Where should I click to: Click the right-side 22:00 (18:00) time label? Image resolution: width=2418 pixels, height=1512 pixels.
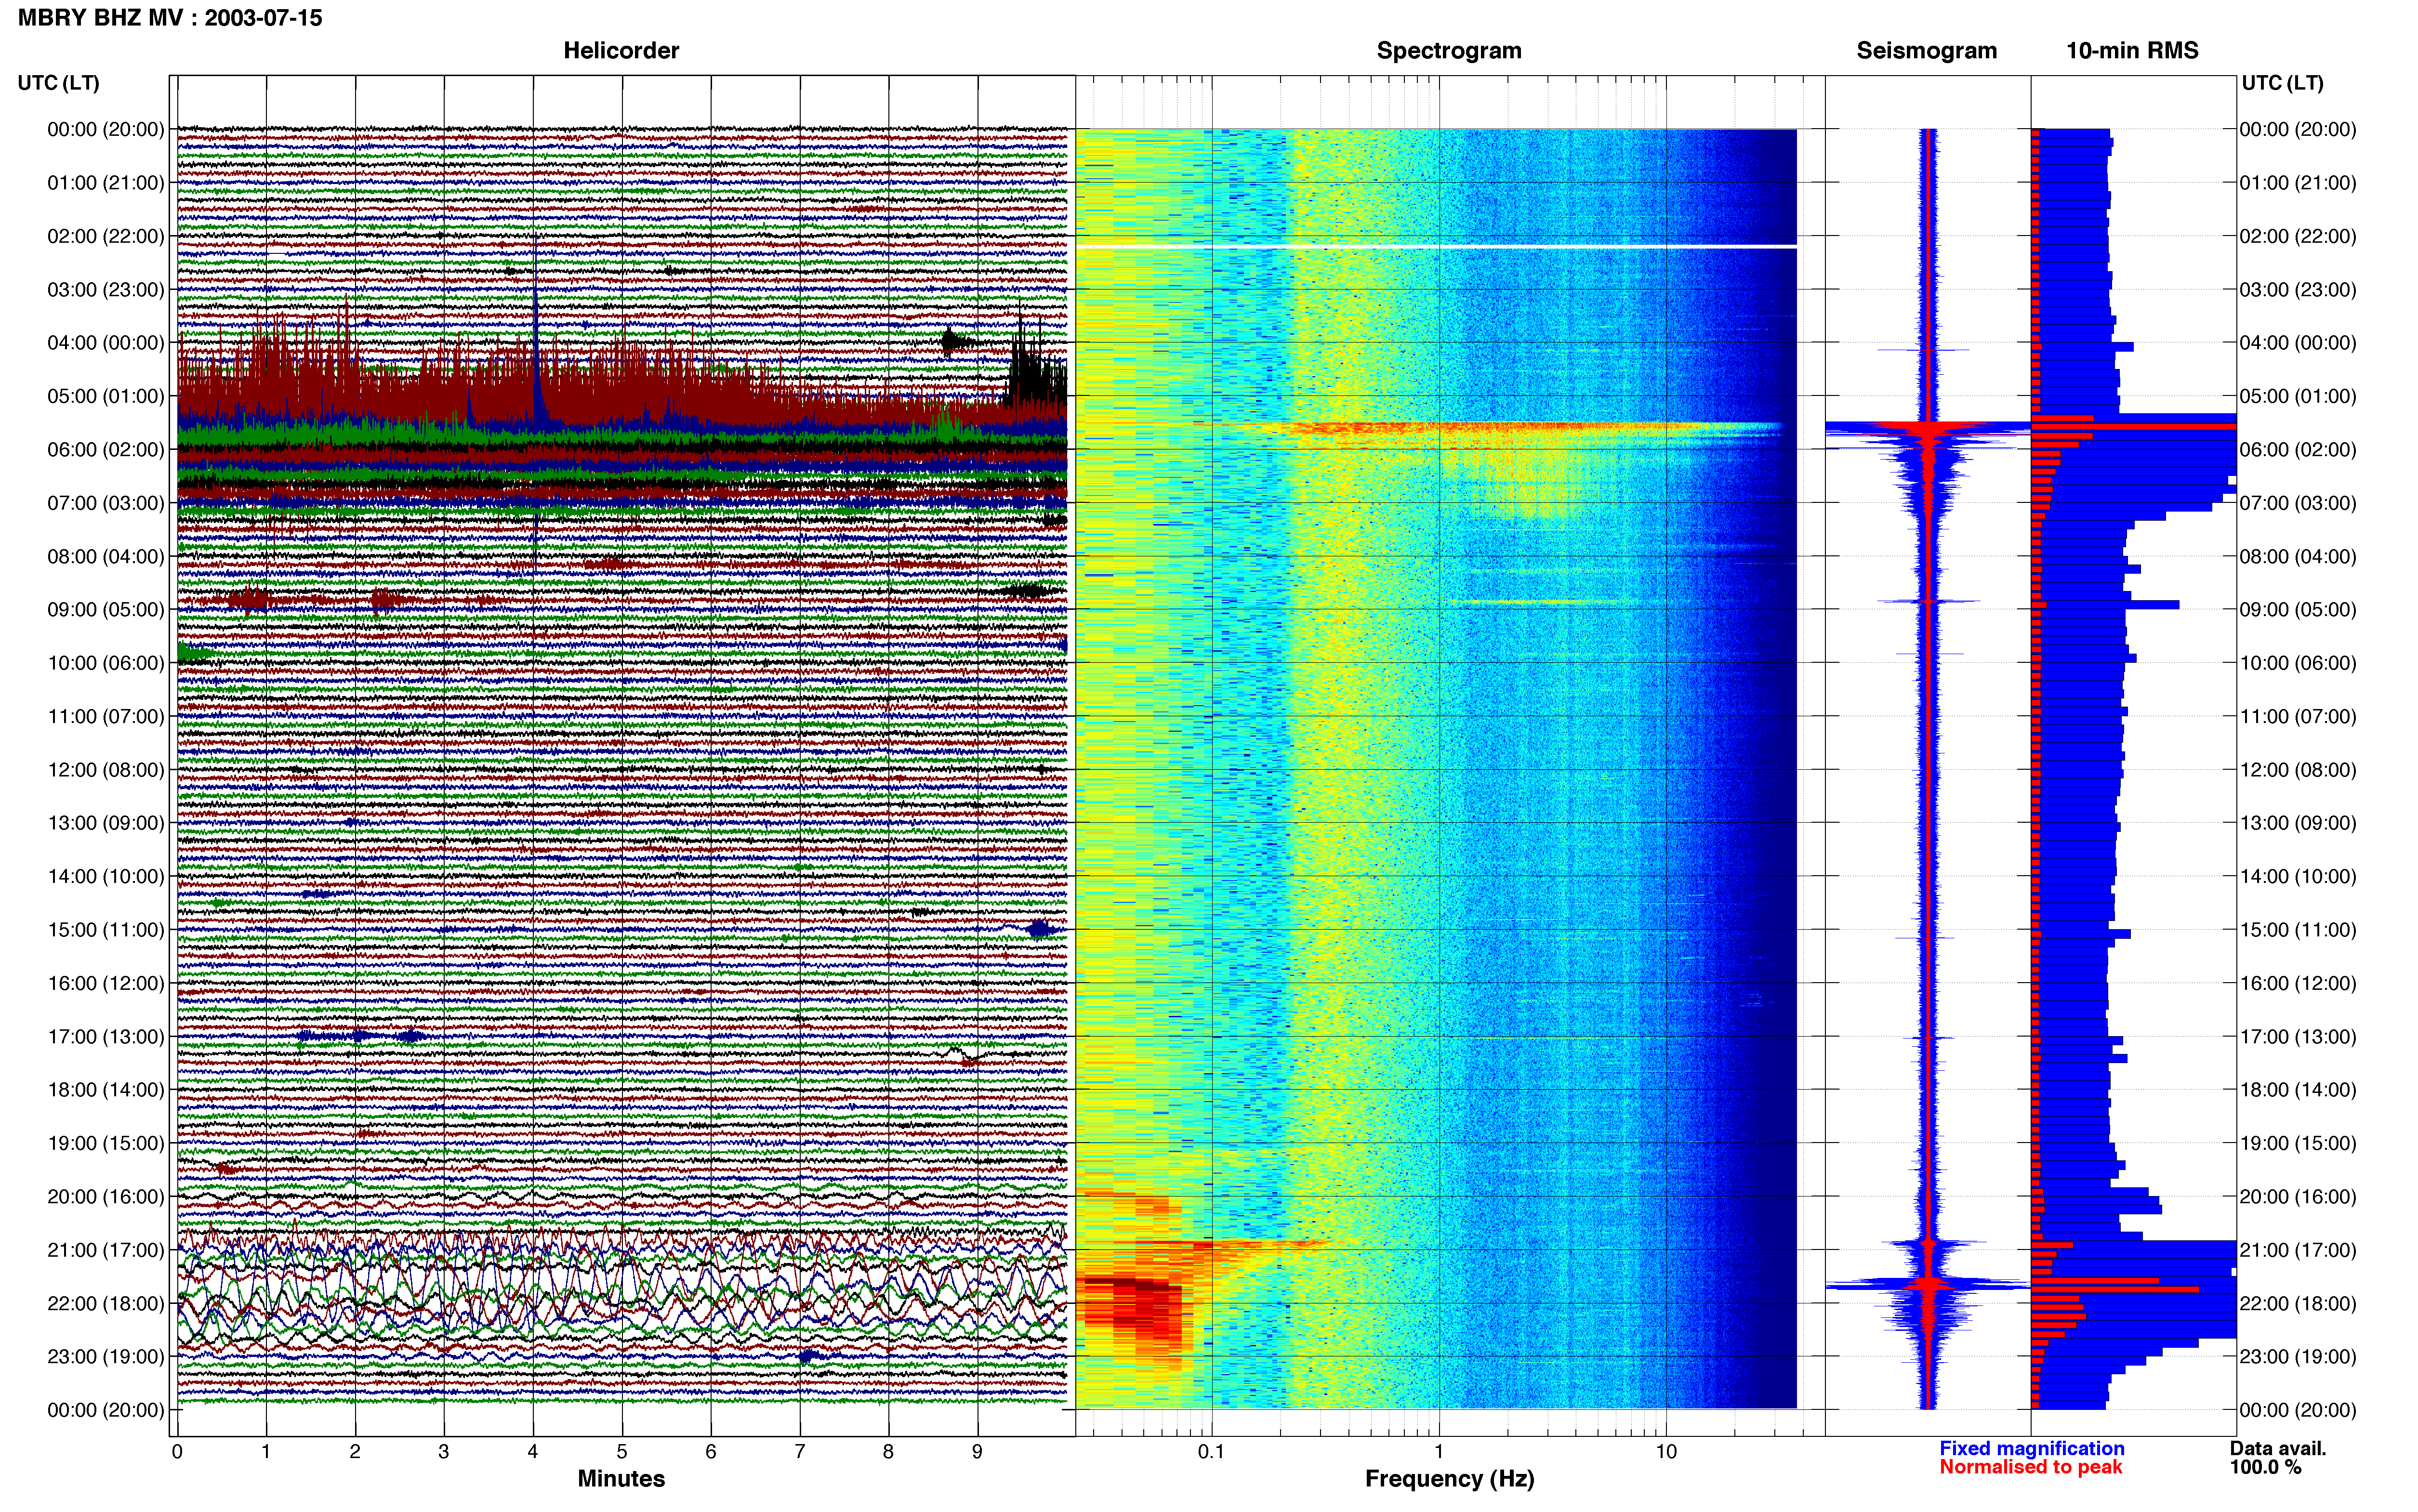coord(2298,1304)
